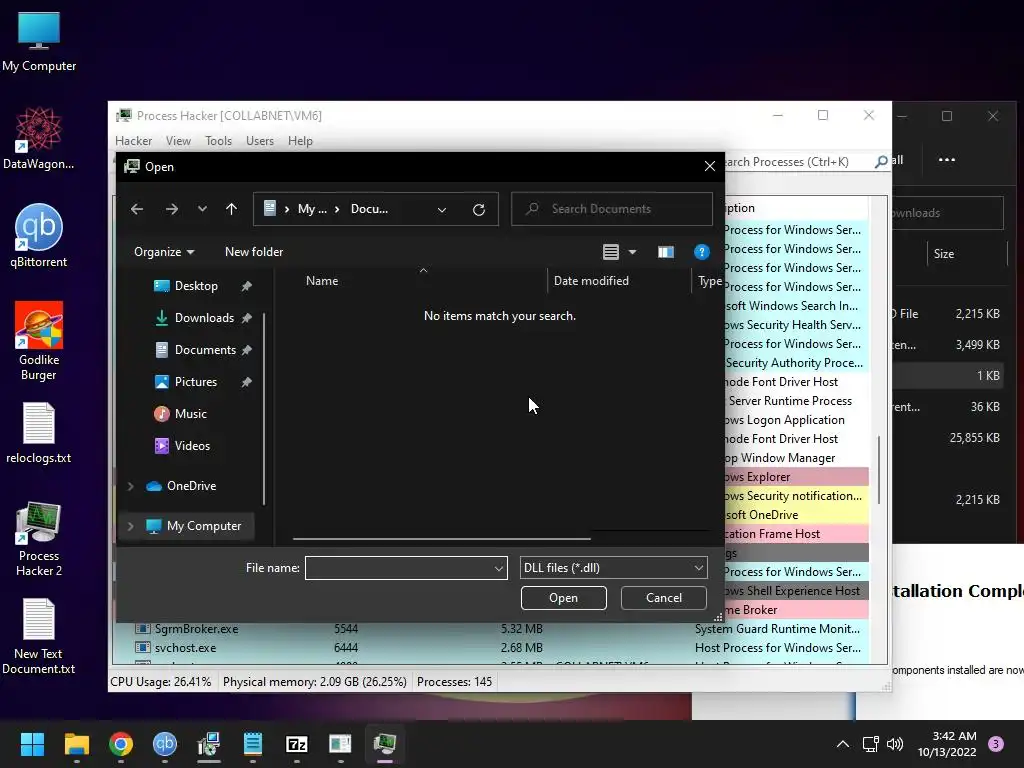Select the Process Hacker 2 desktop shortcut
The height and width of the screenshot is (768, 1024).
pos(39,539)
